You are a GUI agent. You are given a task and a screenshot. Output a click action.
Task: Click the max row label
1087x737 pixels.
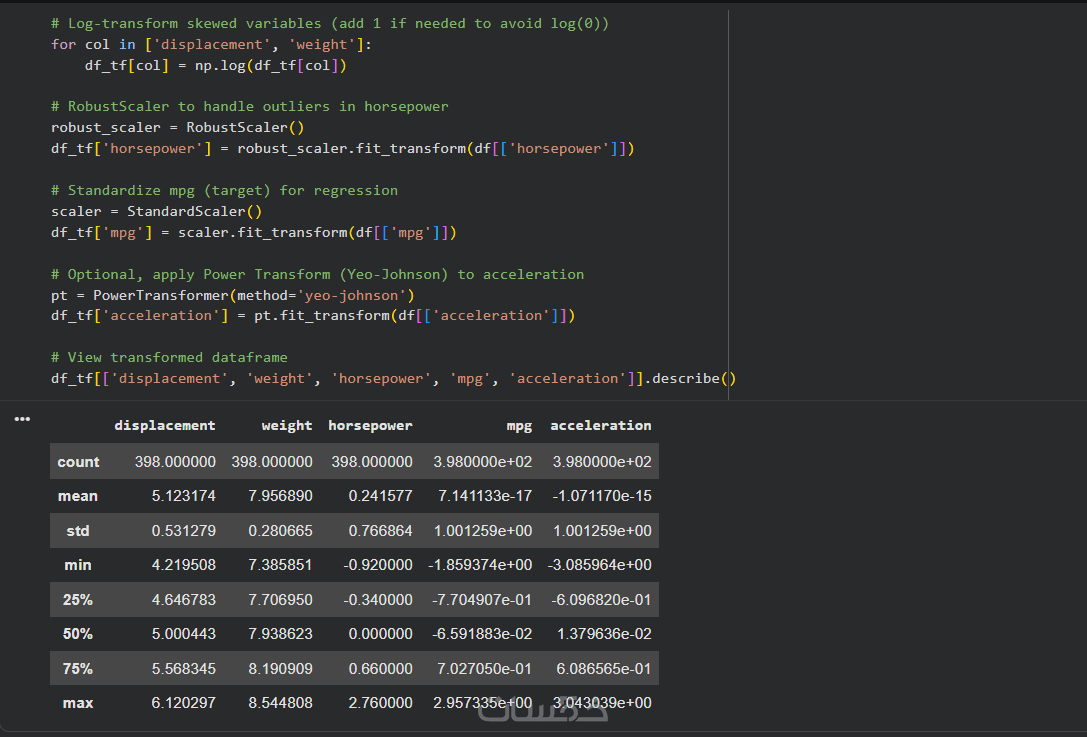[78, 702]
